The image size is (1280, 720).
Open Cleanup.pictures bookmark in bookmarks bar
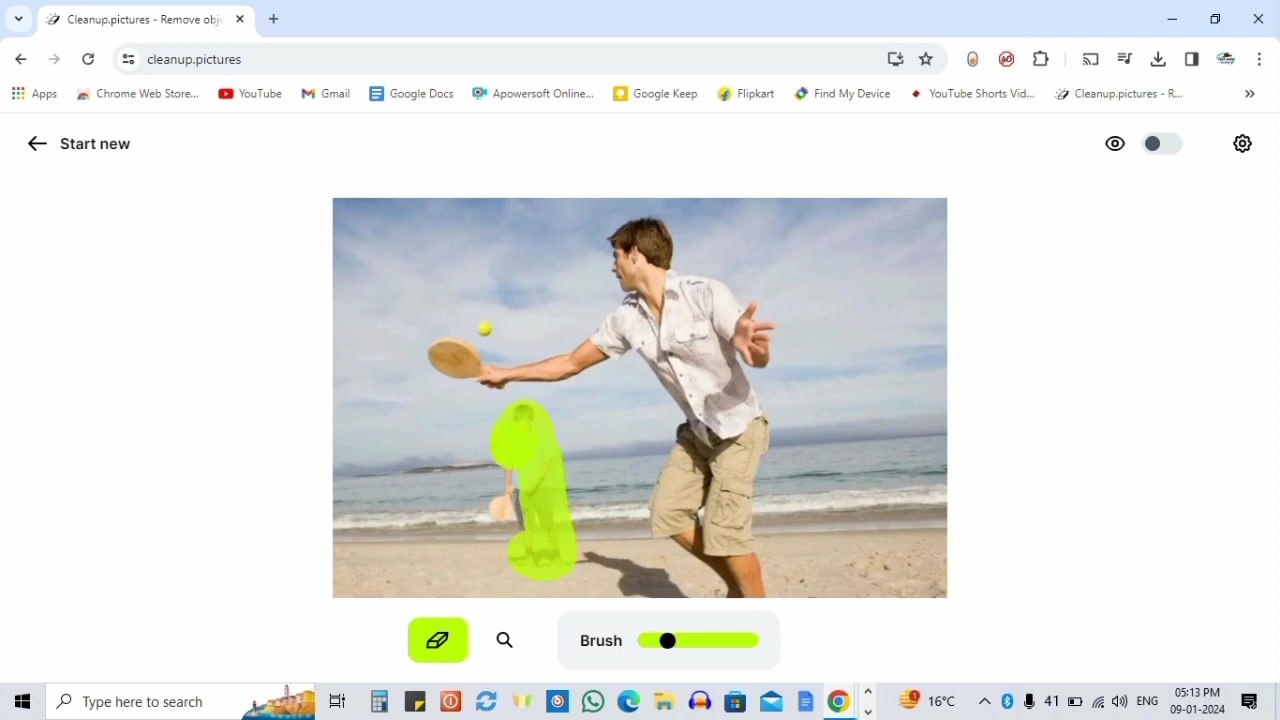(1119, 94)
